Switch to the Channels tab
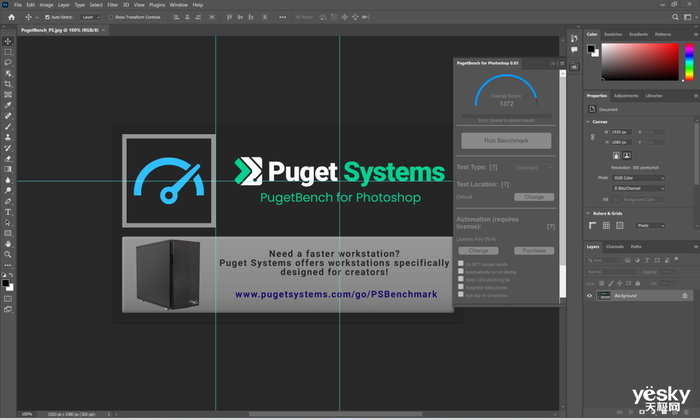Screen dimensions: 700x420 616,246
